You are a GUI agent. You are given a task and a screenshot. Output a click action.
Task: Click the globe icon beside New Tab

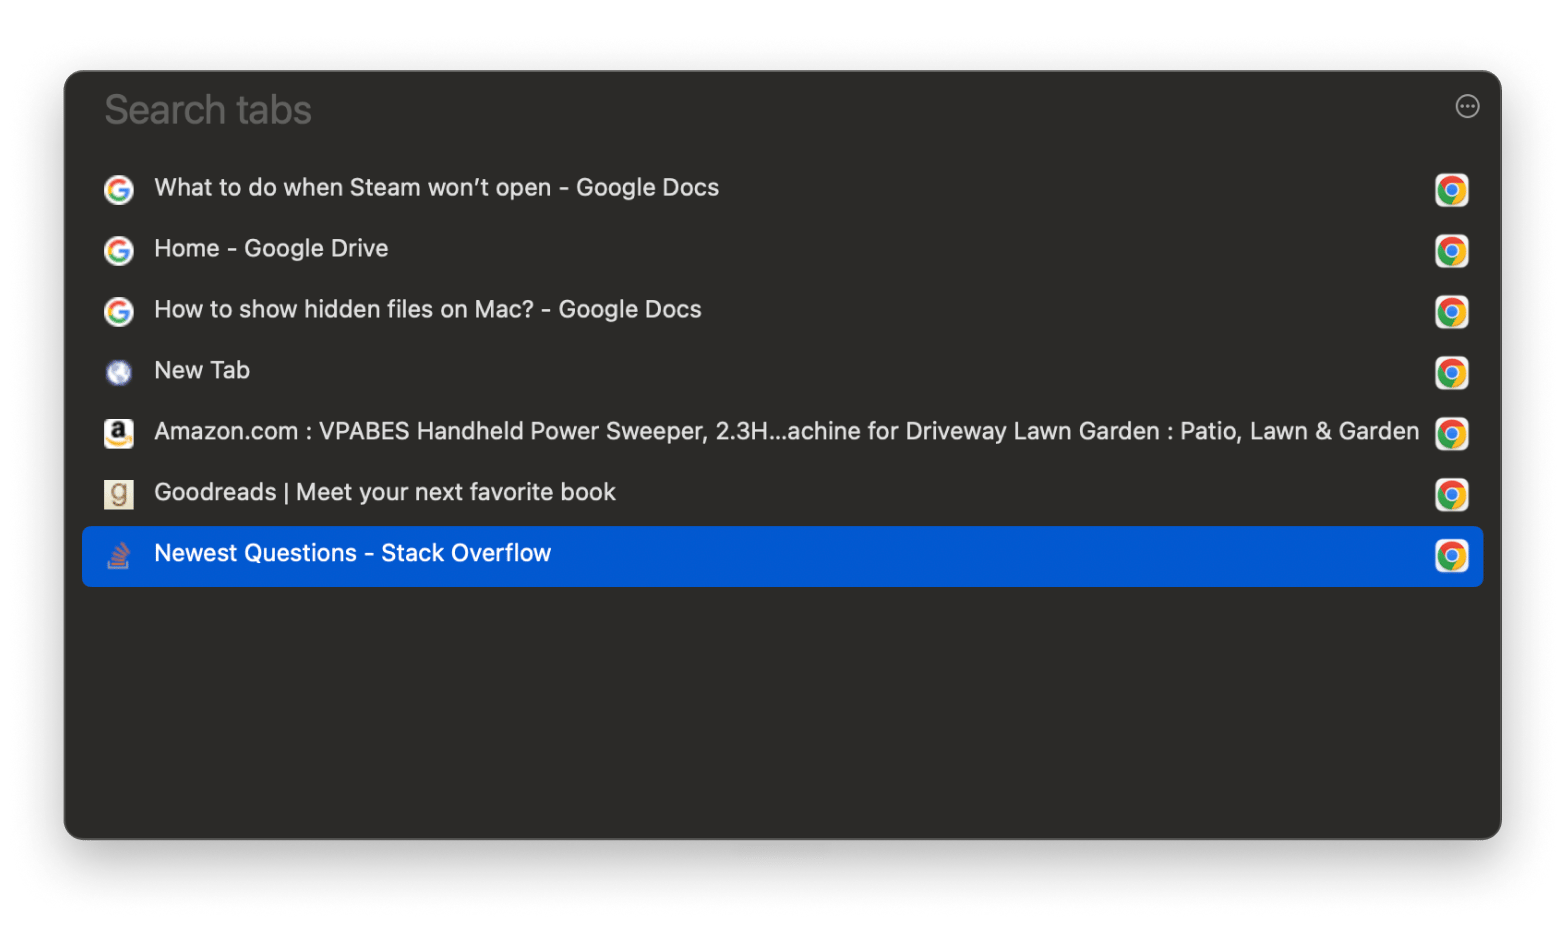click(119, 373)
